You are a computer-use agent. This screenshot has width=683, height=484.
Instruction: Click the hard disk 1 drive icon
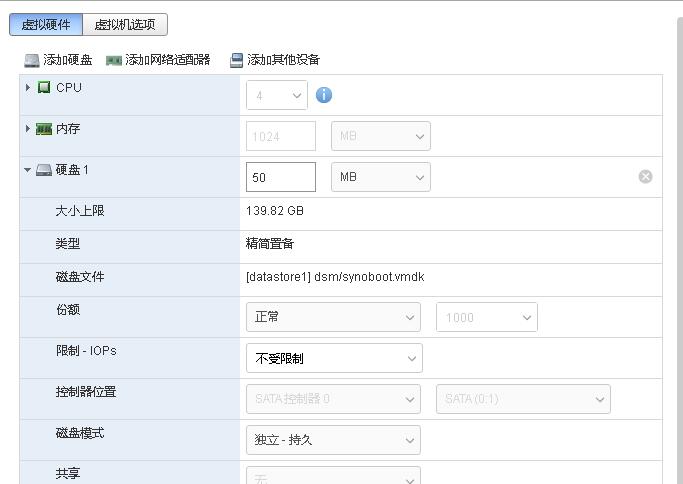pyautogui.click(x=44, y=170)
